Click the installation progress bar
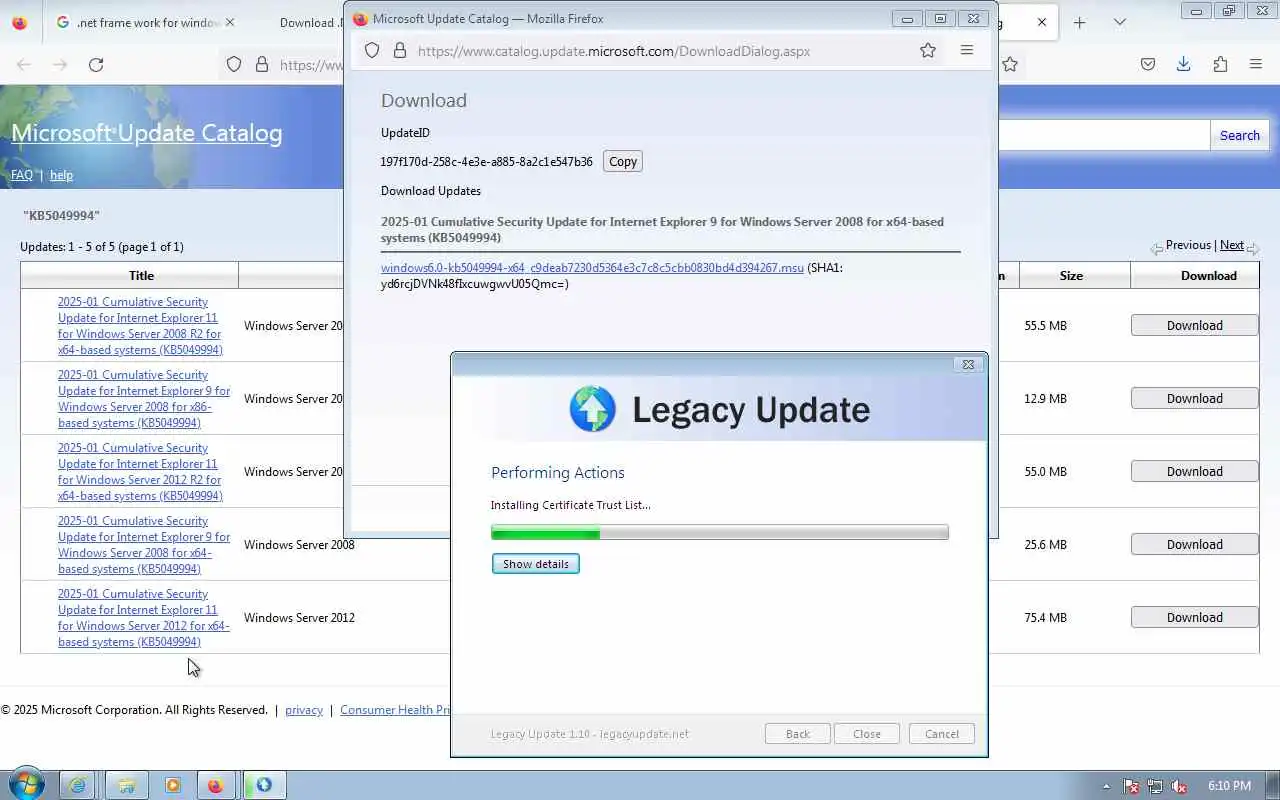The height and width of the screenshot is (800, 1280). click(x=720, y=533)
